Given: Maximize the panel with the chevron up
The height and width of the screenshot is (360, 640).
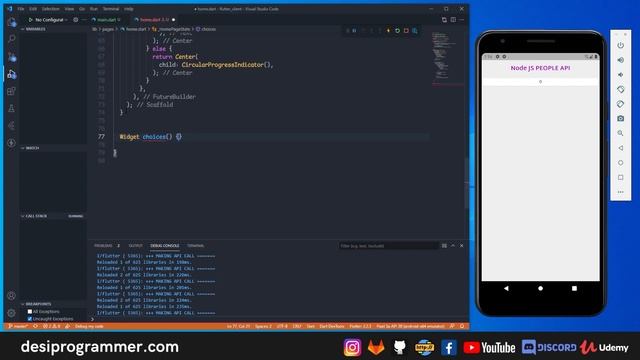Looking at the screenshot, I should [453, 246].
